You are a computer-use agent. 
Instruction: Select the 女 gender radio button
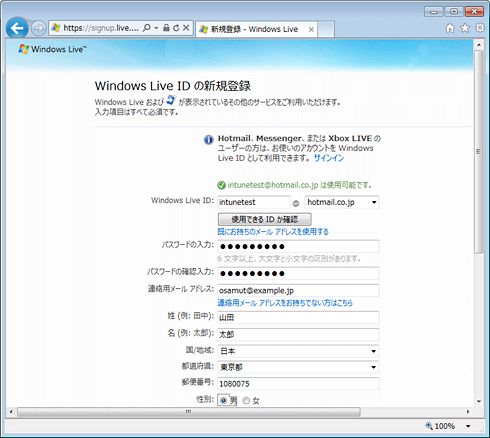point(246,401)
